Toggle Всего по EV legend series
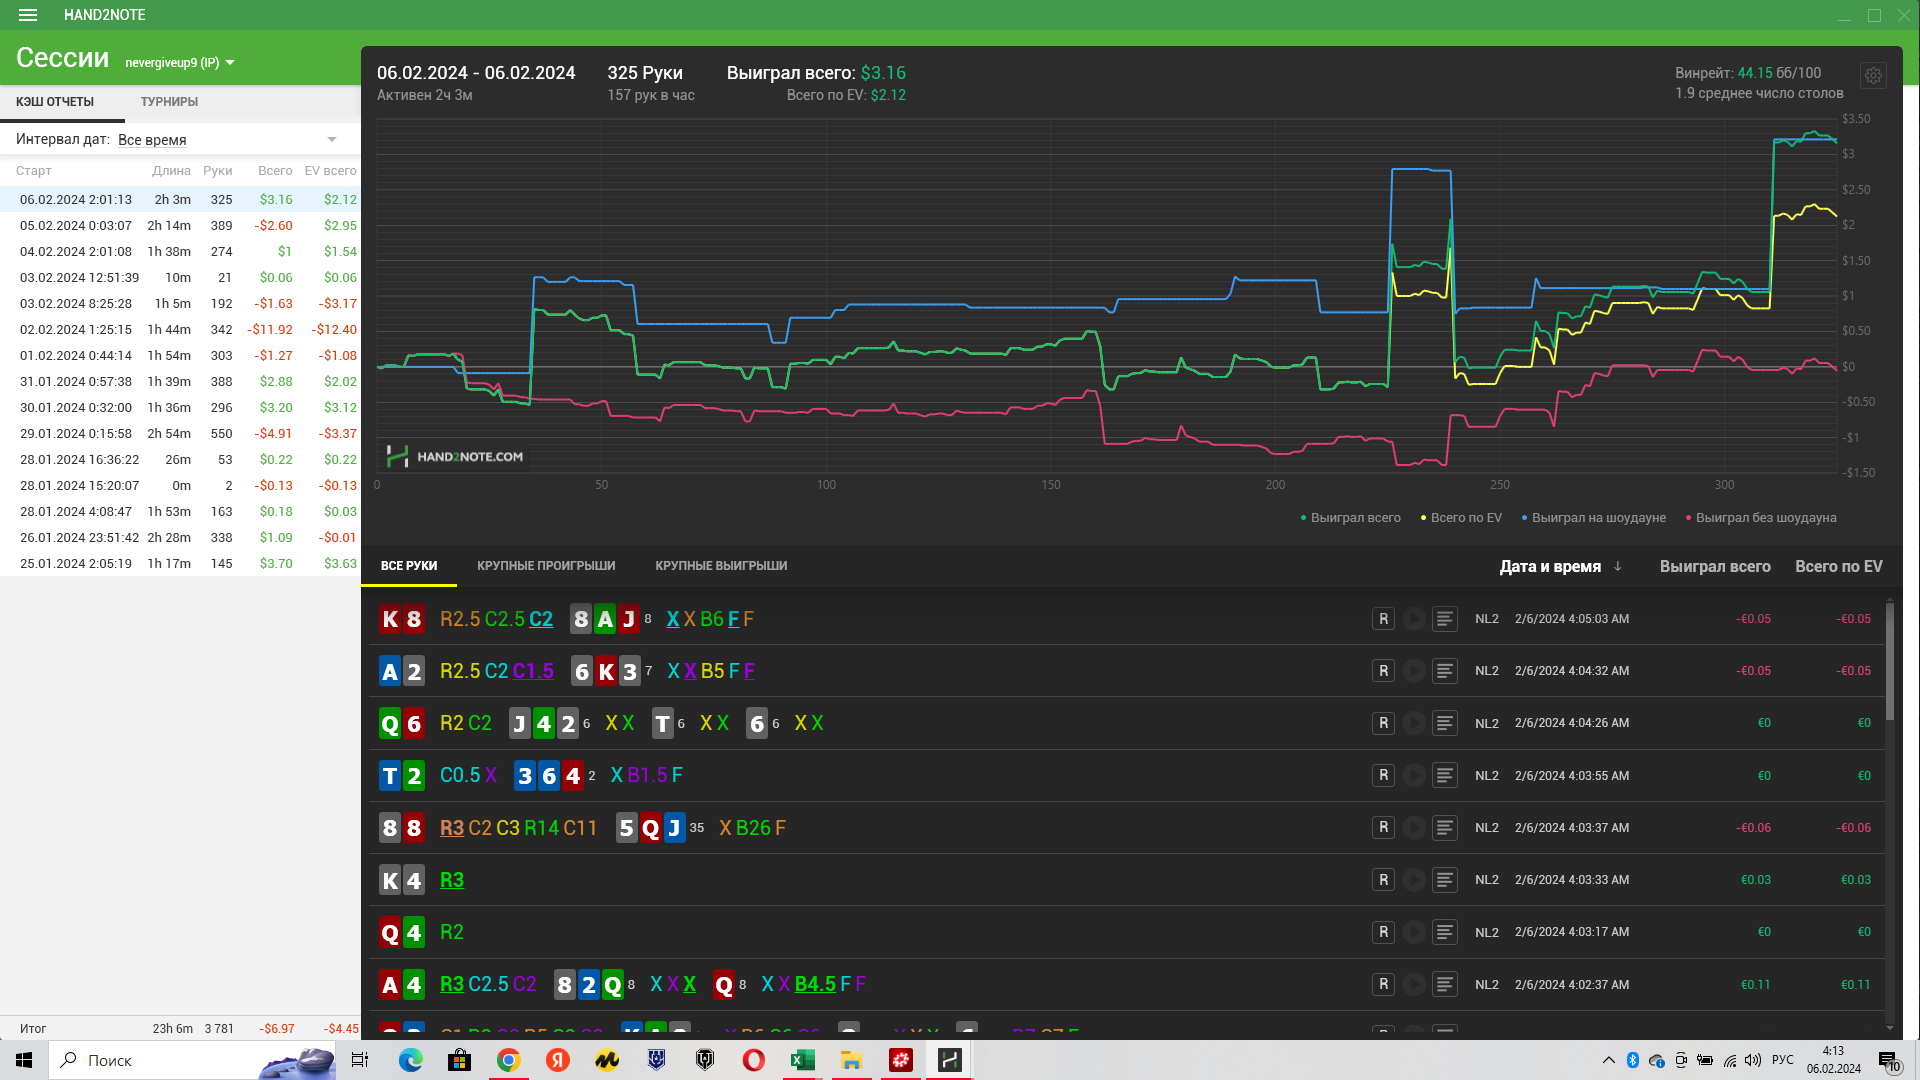 click(x=1461, y=518)
